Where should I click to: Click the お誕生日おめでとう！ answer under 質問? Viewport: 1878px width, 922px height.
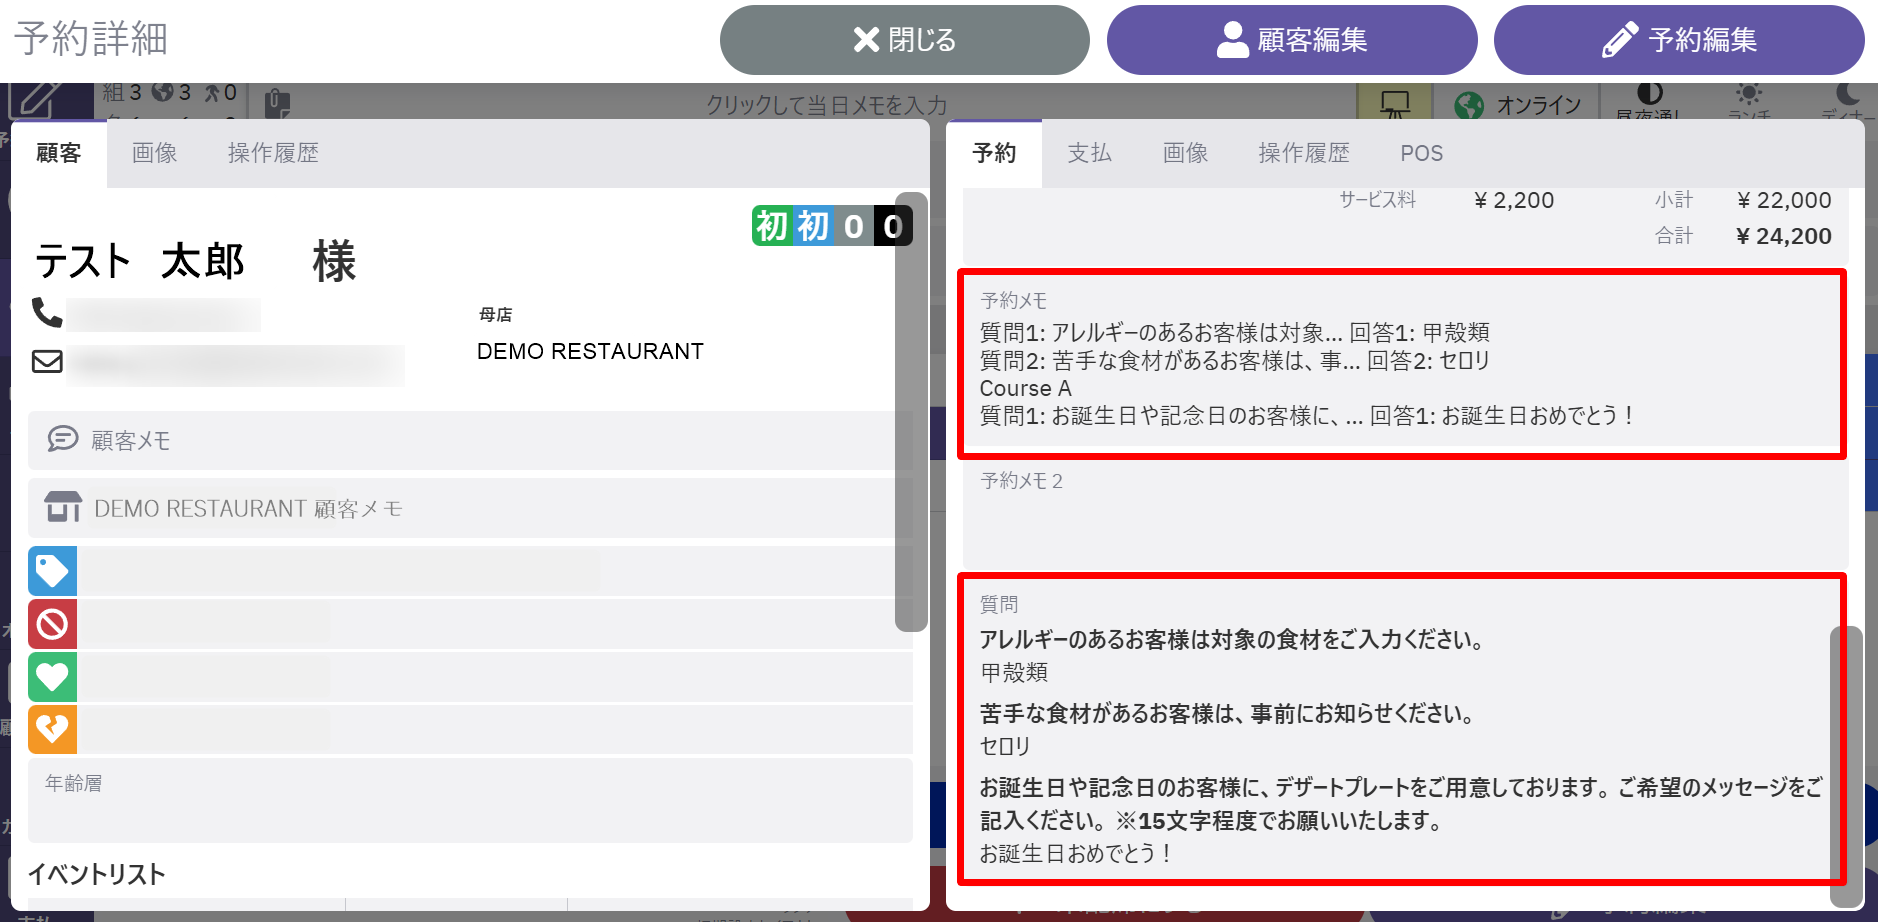point(1076,853)
